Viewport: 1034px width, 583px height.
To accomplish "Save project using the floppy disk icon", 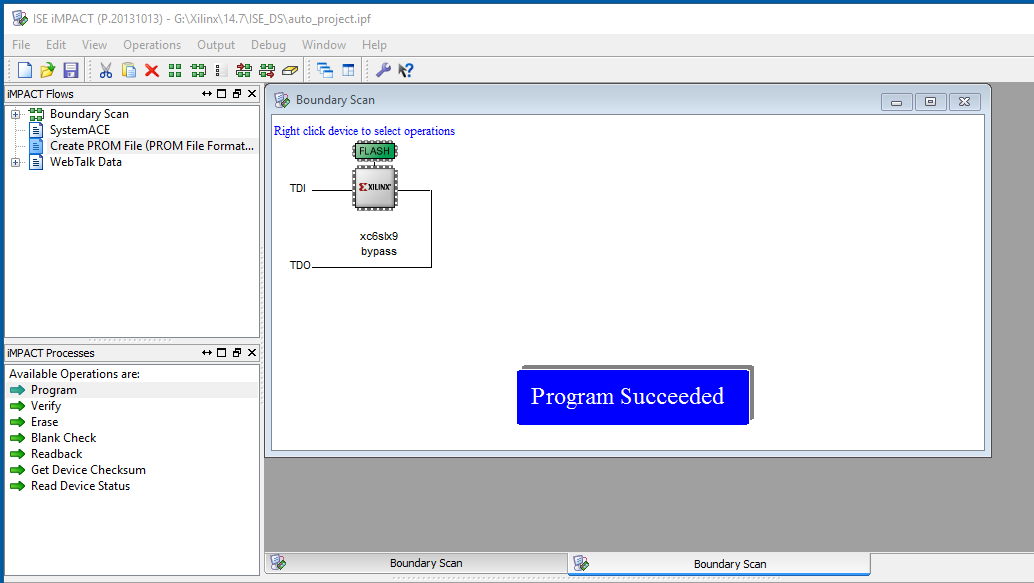I will (x=70, y=70).
